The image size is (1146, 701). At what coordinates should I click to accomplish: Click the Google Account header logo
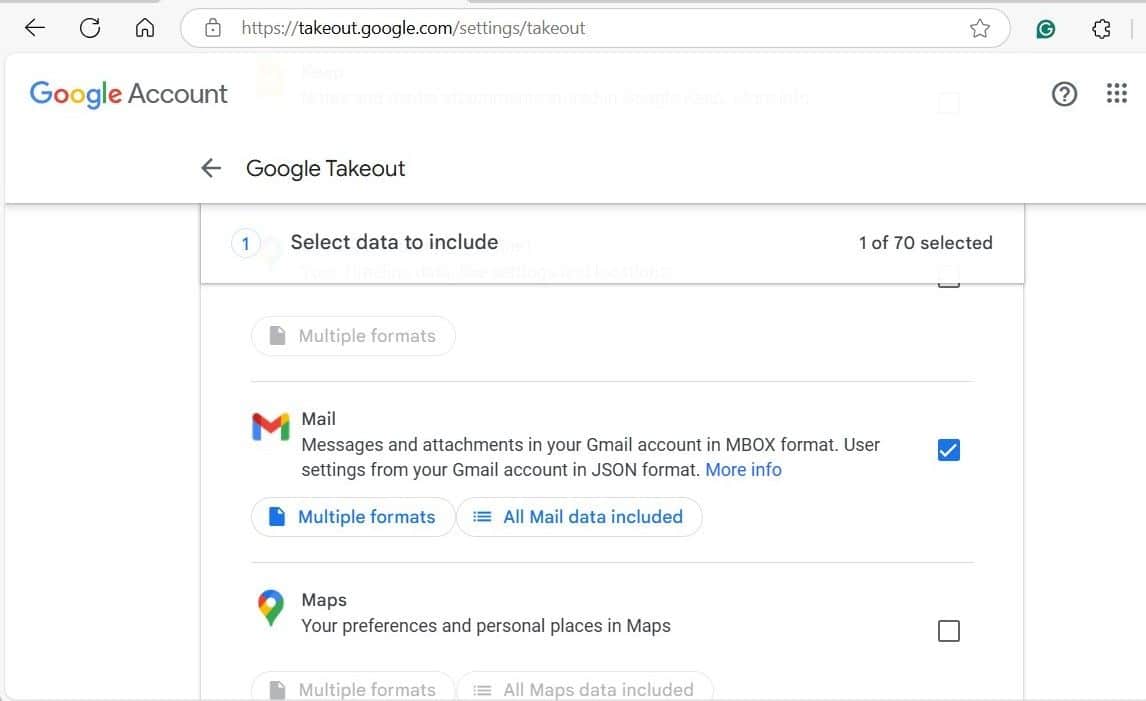128,93
